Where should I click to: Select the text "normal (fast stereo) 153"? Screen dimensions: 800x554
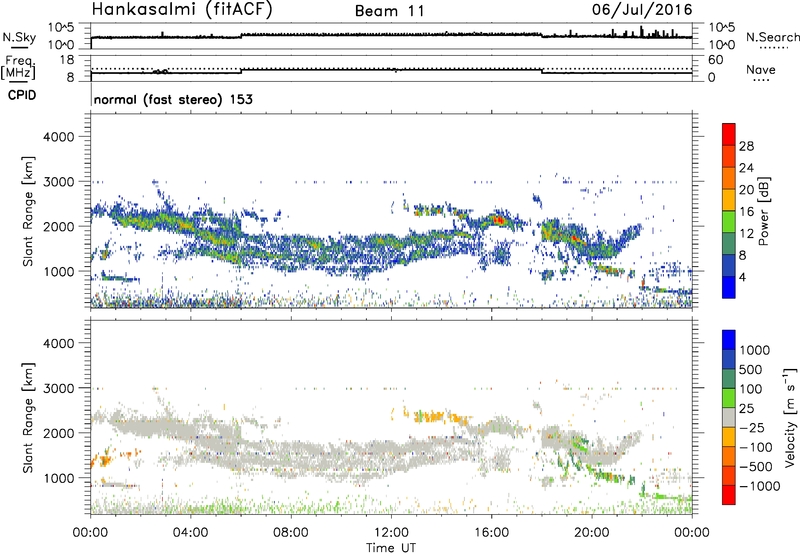pyautogui.click(x=173, y=99)
